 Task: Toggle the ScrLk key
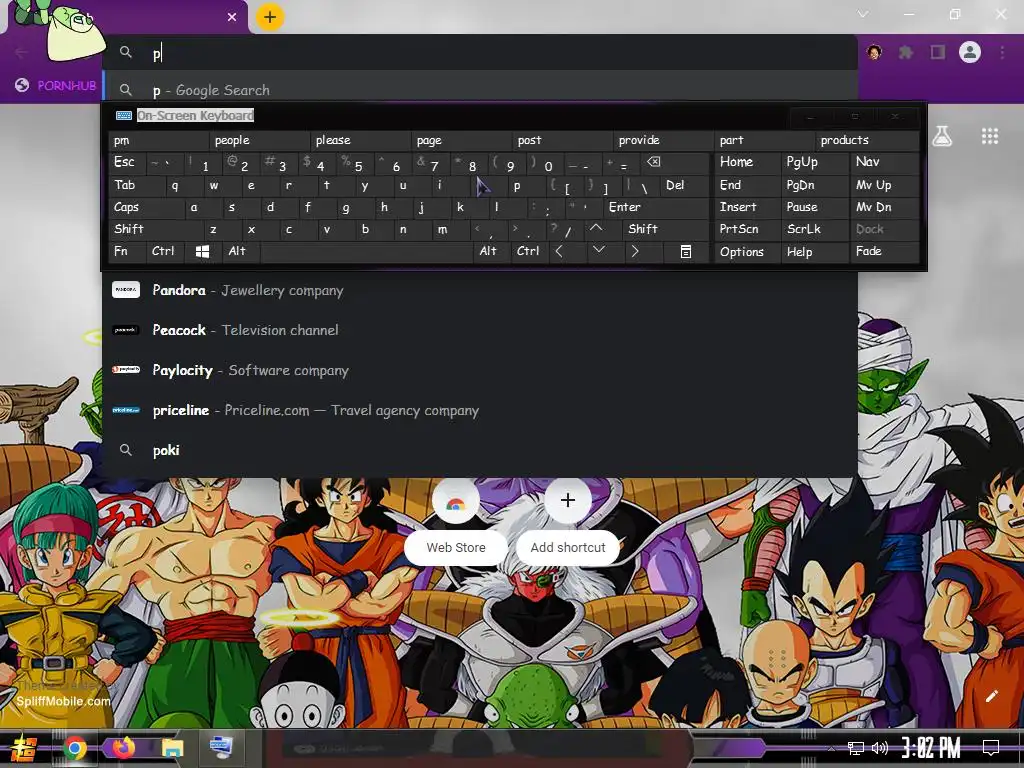[x=814, y=229]
